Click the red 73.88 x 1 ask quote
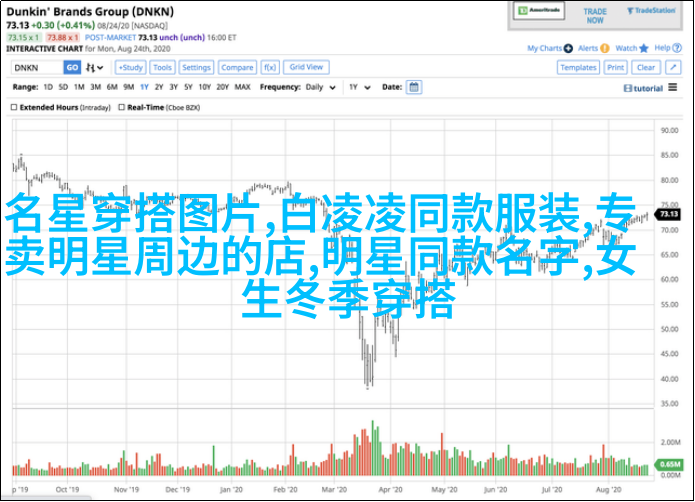 [x=63, y=38]
